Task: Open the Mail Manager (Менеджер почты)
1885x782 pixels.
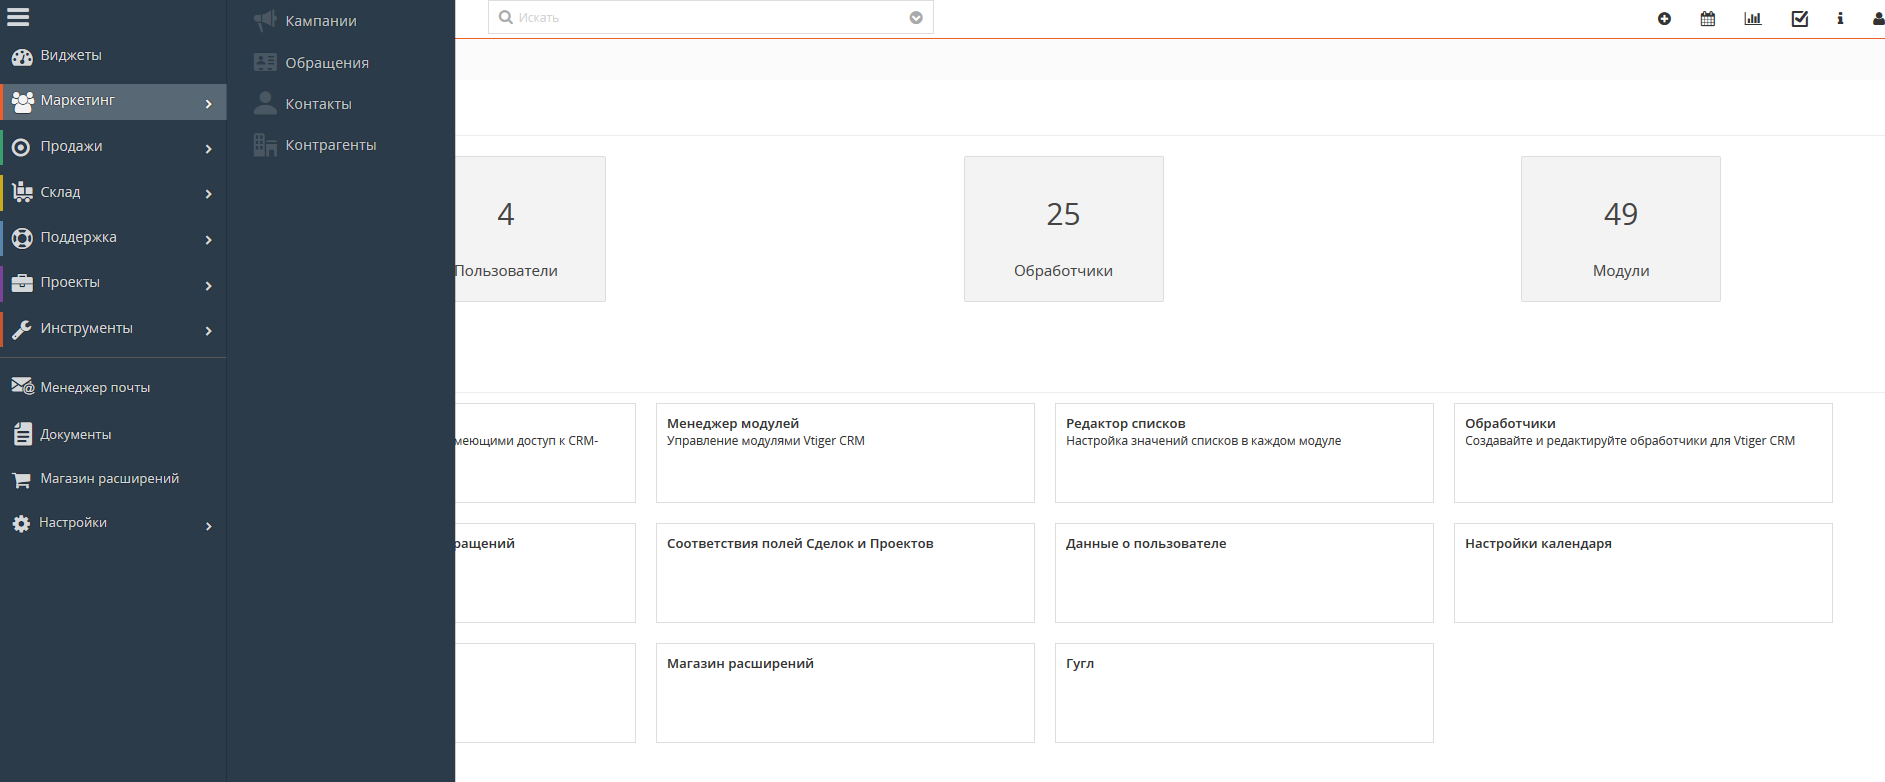Action: click(x=95, y=388)
